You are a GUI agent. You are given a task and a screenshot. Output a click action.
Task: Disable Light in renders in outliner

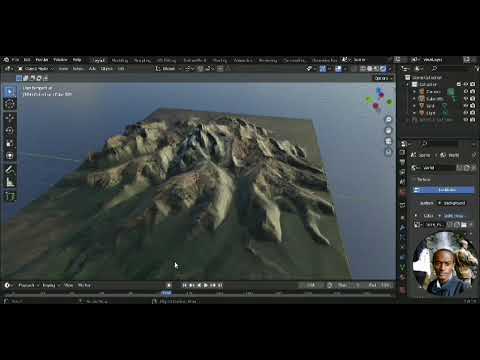tap(473, 113)
